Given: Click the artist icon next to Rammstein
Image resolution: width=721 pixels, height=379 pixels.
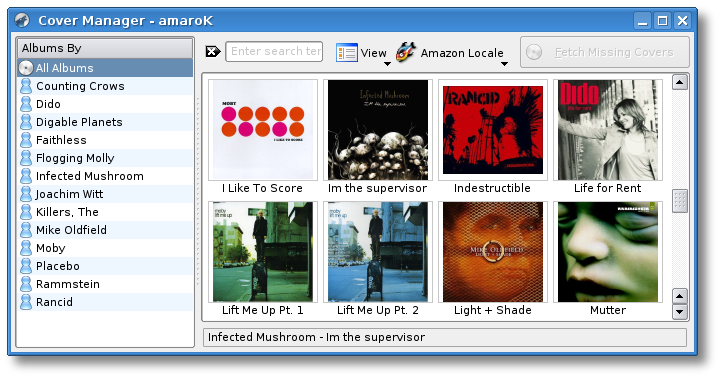Looking at the screenshot, I should (26, 284).
